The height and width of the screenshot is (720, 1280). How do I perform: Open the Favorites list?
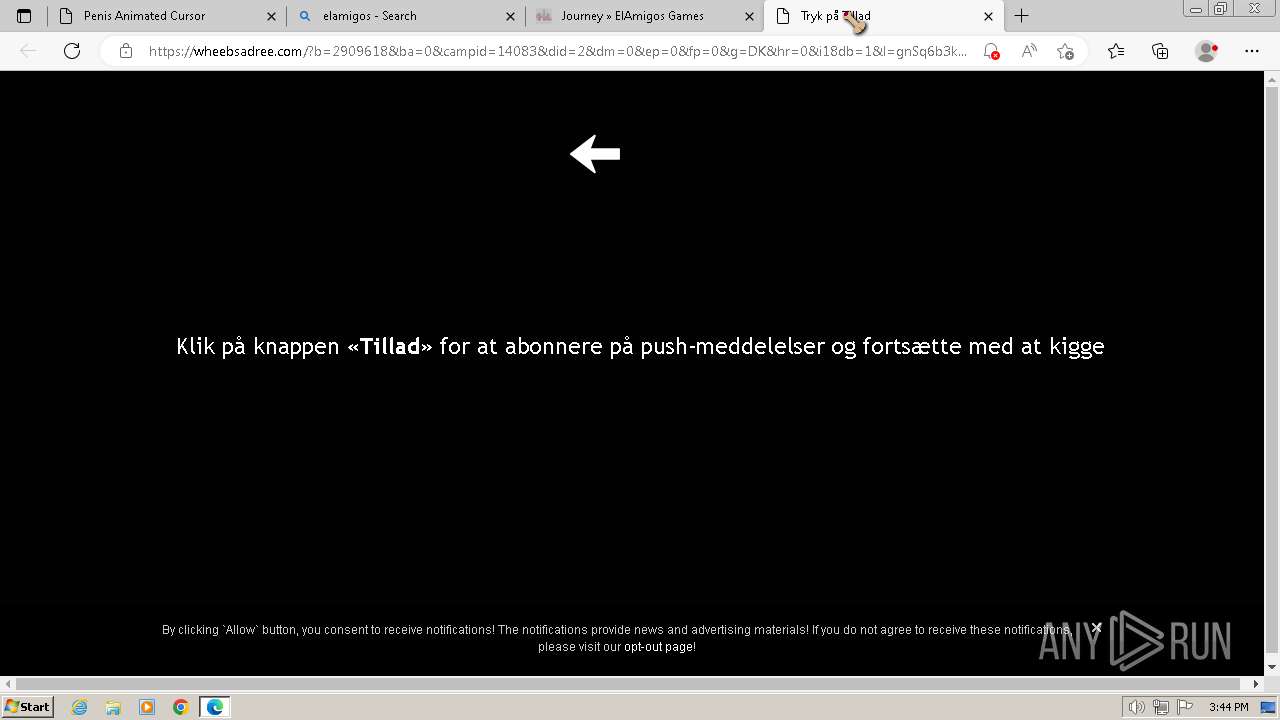point(1116,51)
